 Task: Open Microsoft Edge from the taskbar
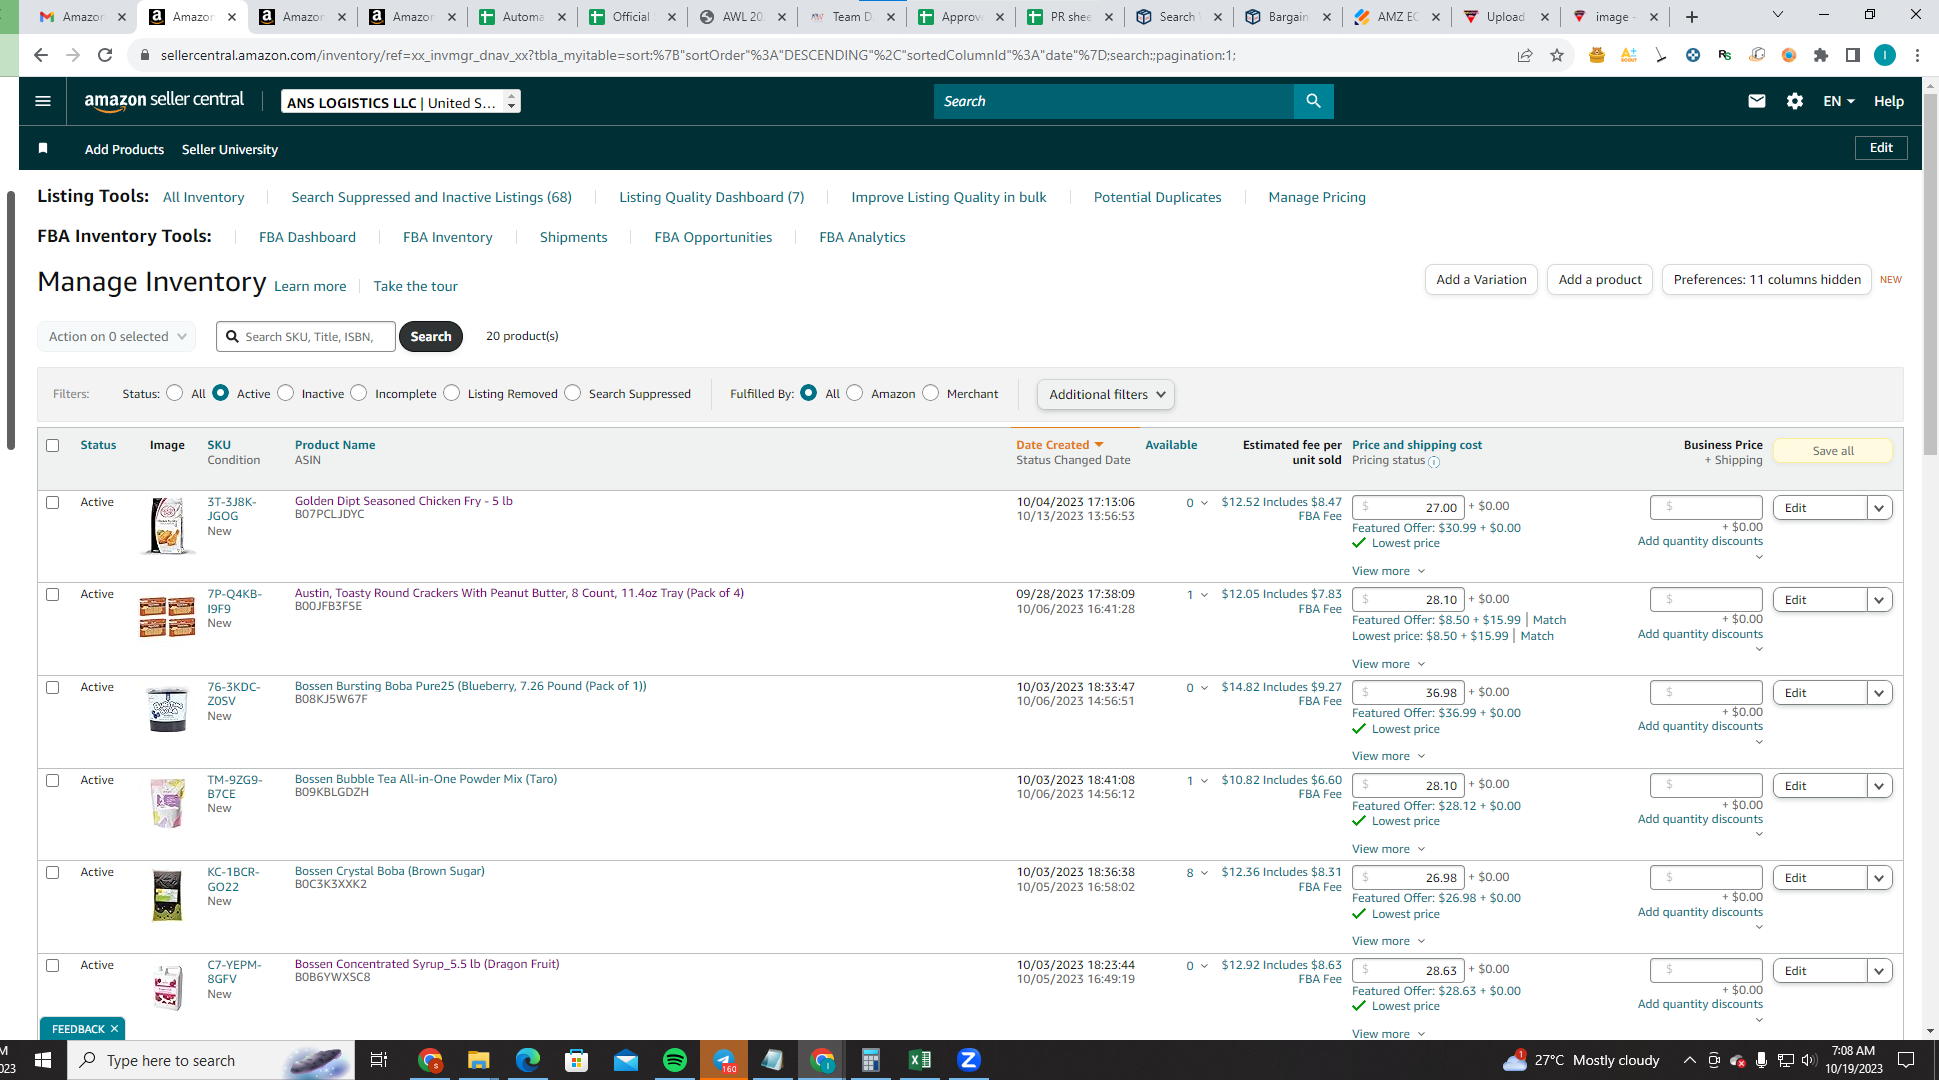[527, 1060]
